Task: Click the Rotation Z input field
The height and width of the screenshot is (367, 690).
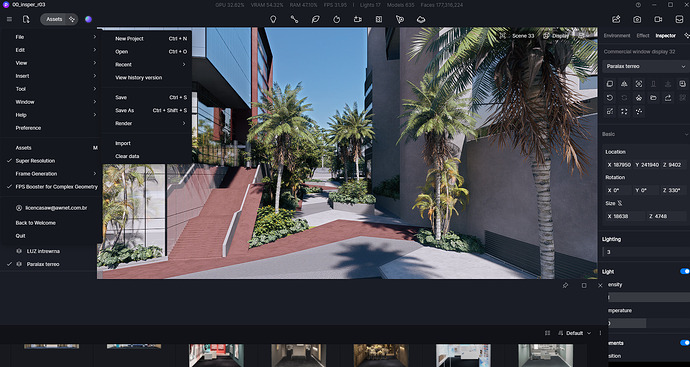Action: pyautogui.click(x=673, y=191)
